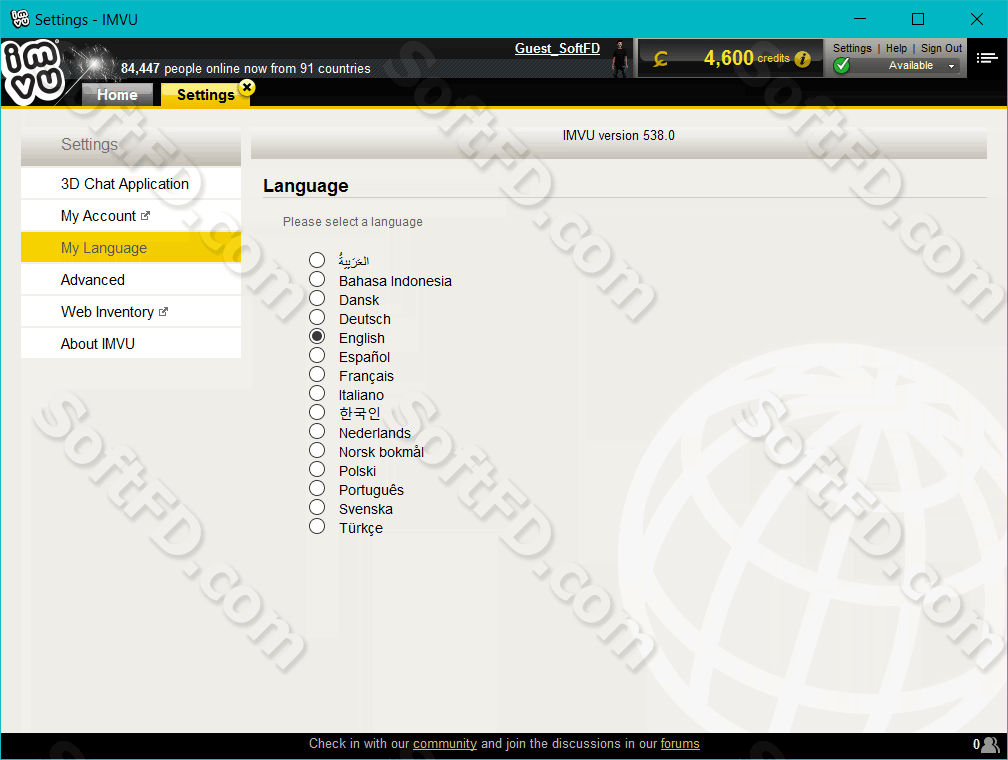Click the Help link in the top bar
The height and width of the screenshot is (760, 1008).
point(896,48)
